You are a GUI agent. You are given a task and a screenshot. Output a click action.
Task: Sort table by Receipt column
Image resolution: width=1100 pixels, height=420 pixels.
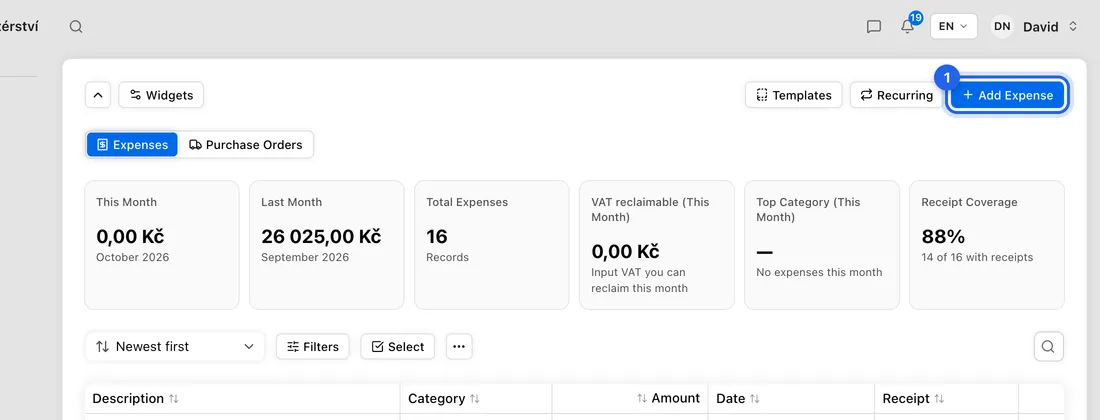(x=913, y=398)
